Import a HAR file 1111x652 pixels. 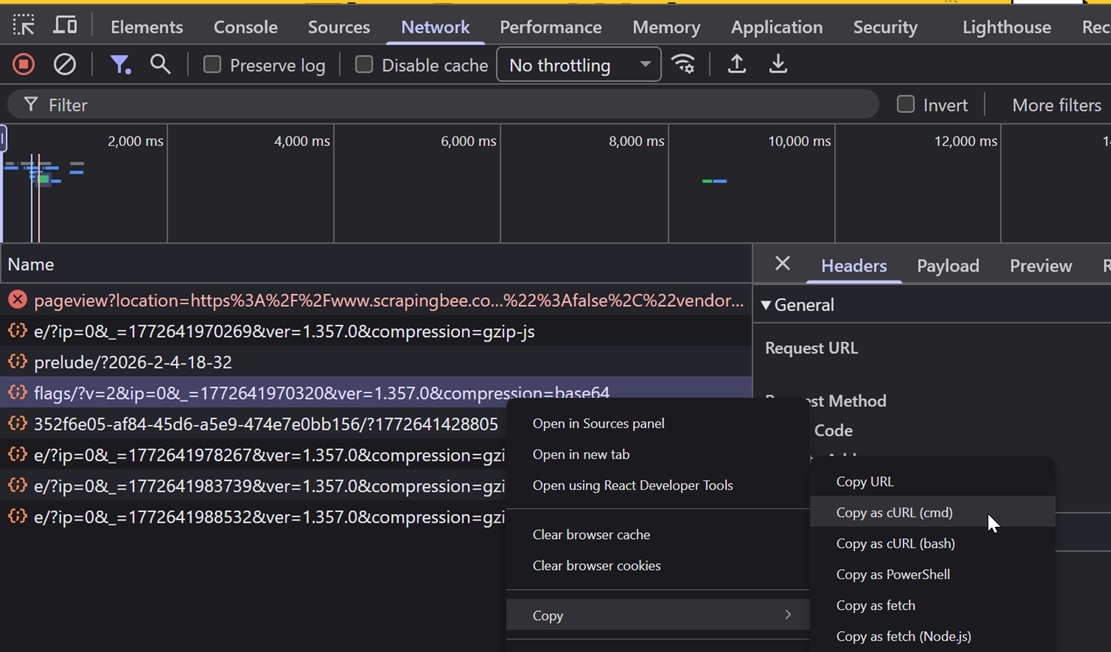click(x=736, y=64)
